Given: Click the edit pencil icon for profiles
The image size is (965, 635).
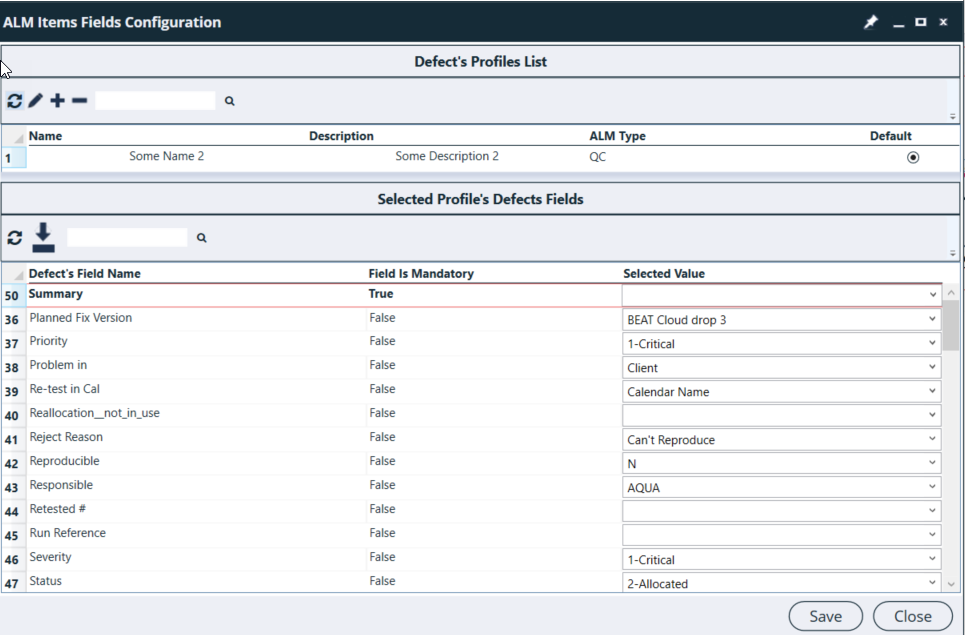Looking at the screenshot, I should [x=36, y=101].
